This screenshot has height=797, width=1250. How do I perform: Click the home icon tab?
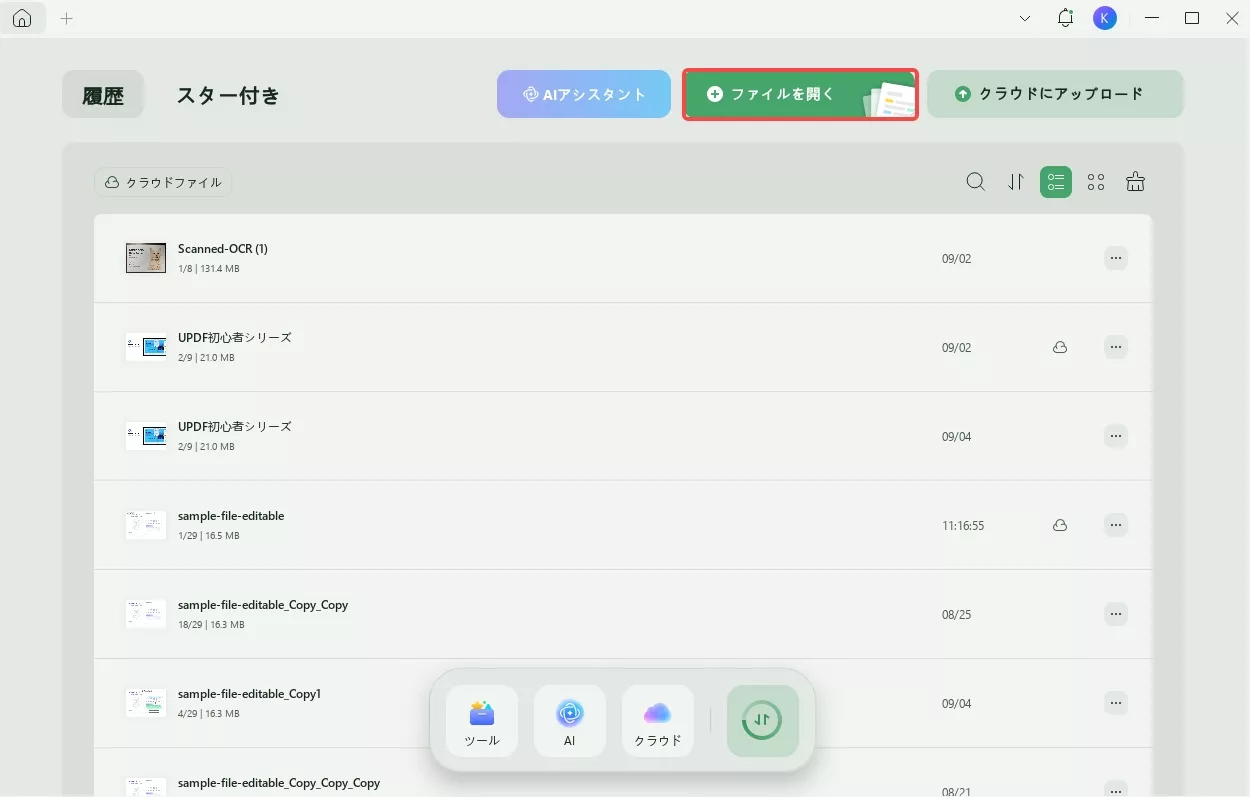click(22, 18)
